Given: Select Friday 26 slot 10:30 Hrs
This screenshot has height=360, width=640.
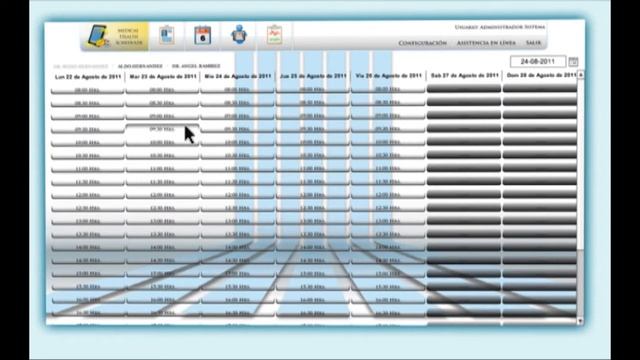Looking at the screenshot, I should pos(388,156).
